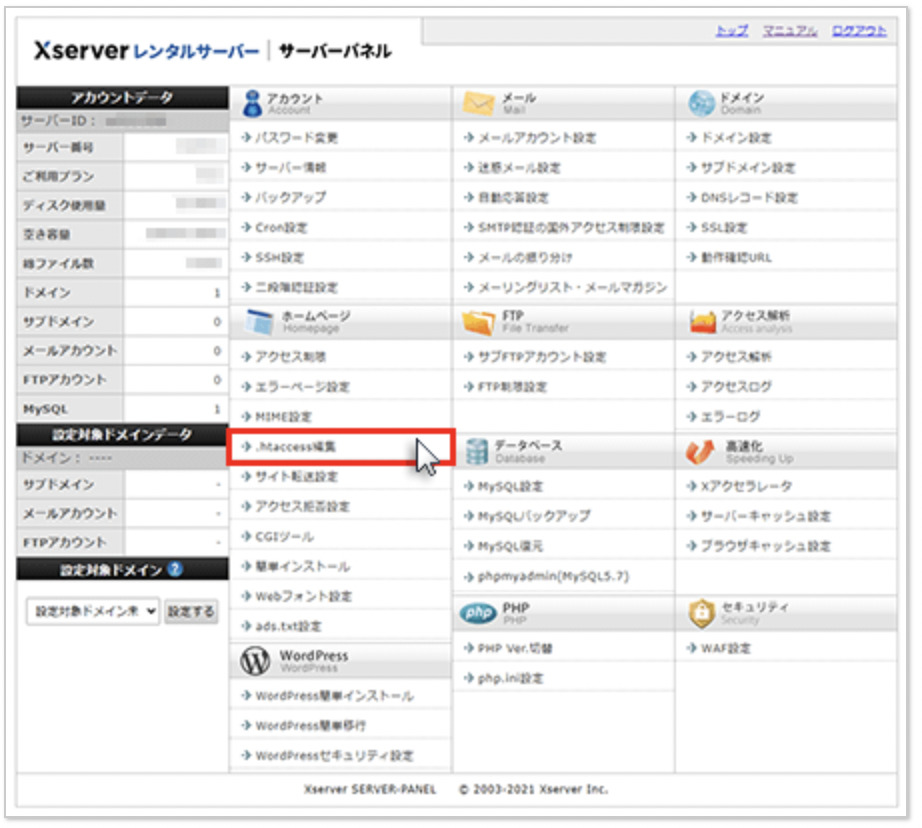Screen dimensions: 922x828
Task: Open Cron設定
Action: tap(281, 228)
